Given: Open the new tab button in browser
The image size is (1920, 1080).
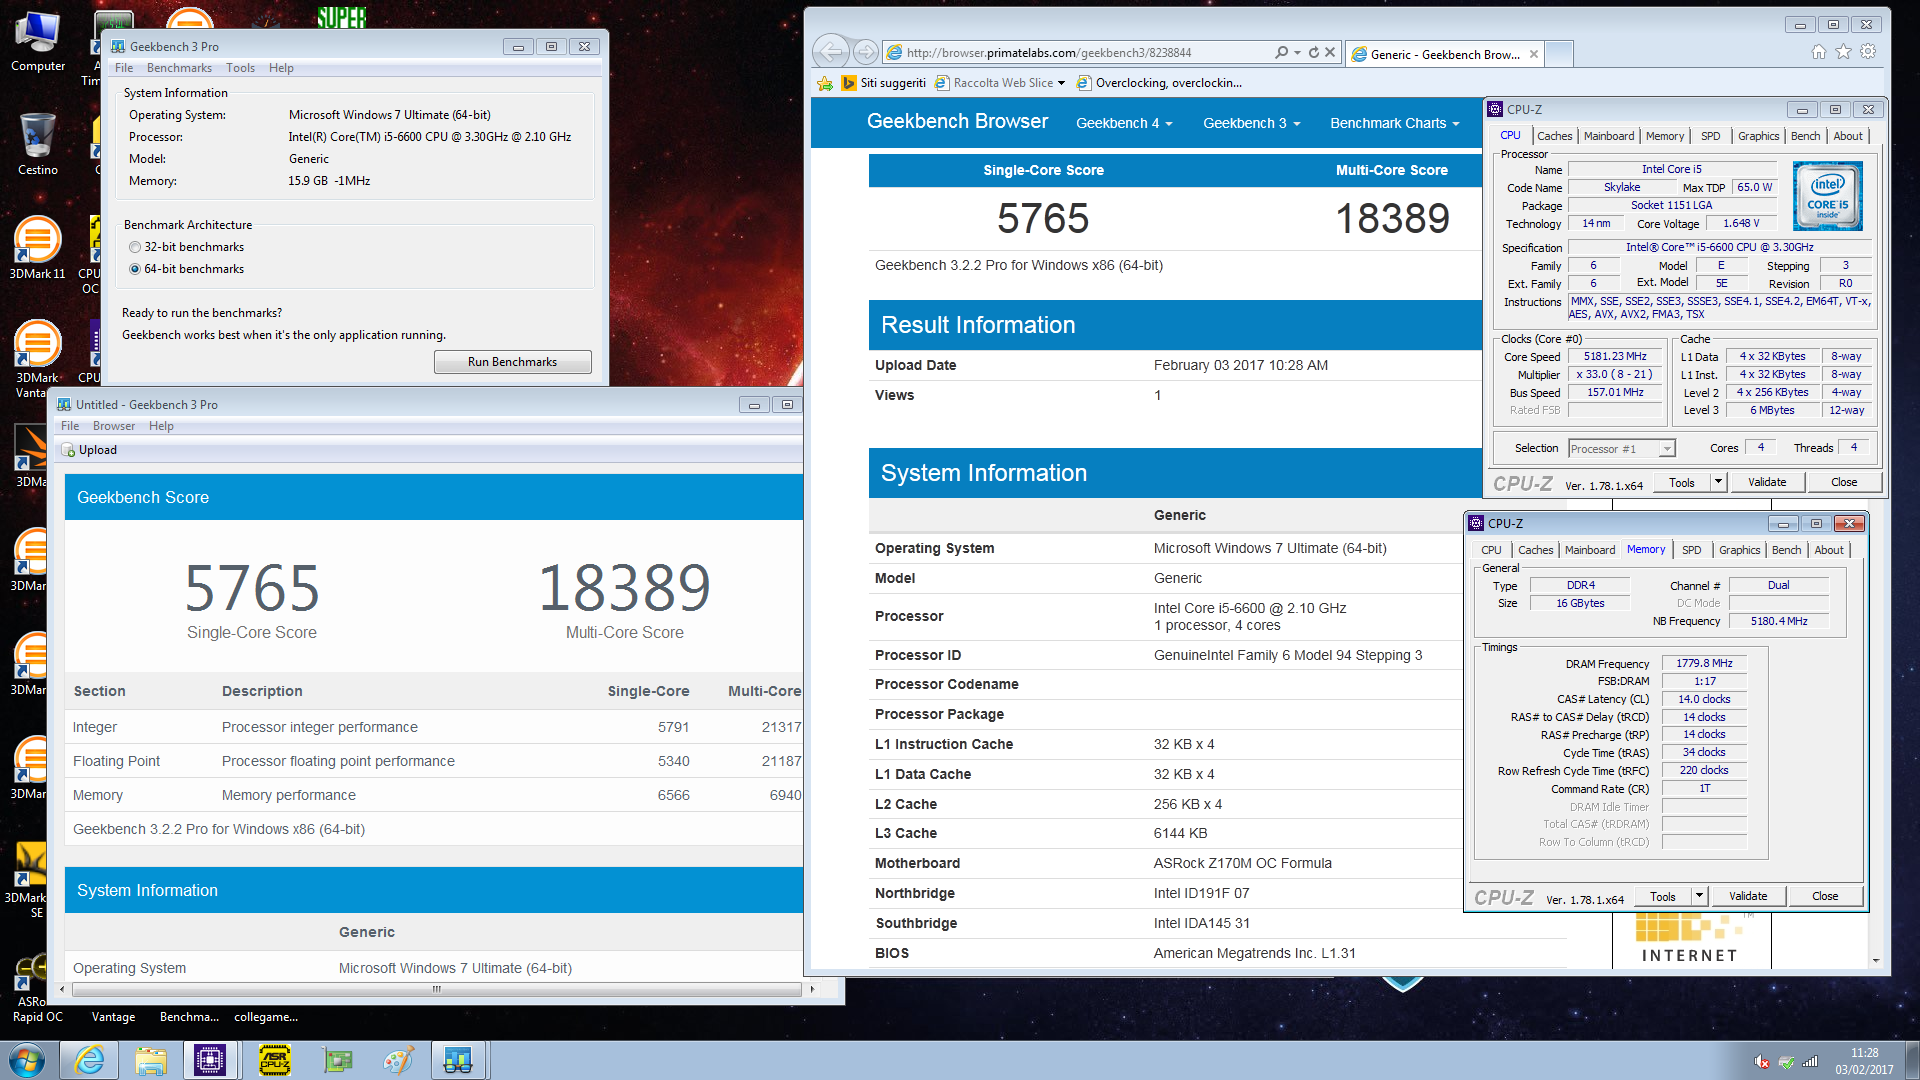Looking at the screenshot, I should pos(1559,54).
